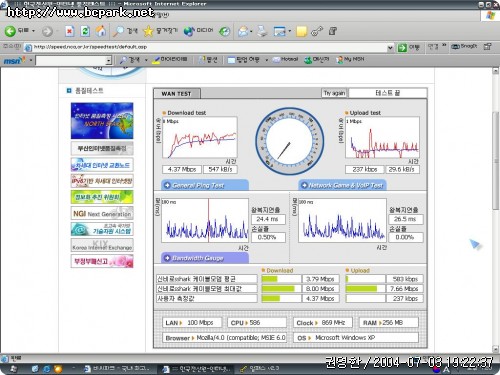Open Favorites using the star icon

coord(148,31)
